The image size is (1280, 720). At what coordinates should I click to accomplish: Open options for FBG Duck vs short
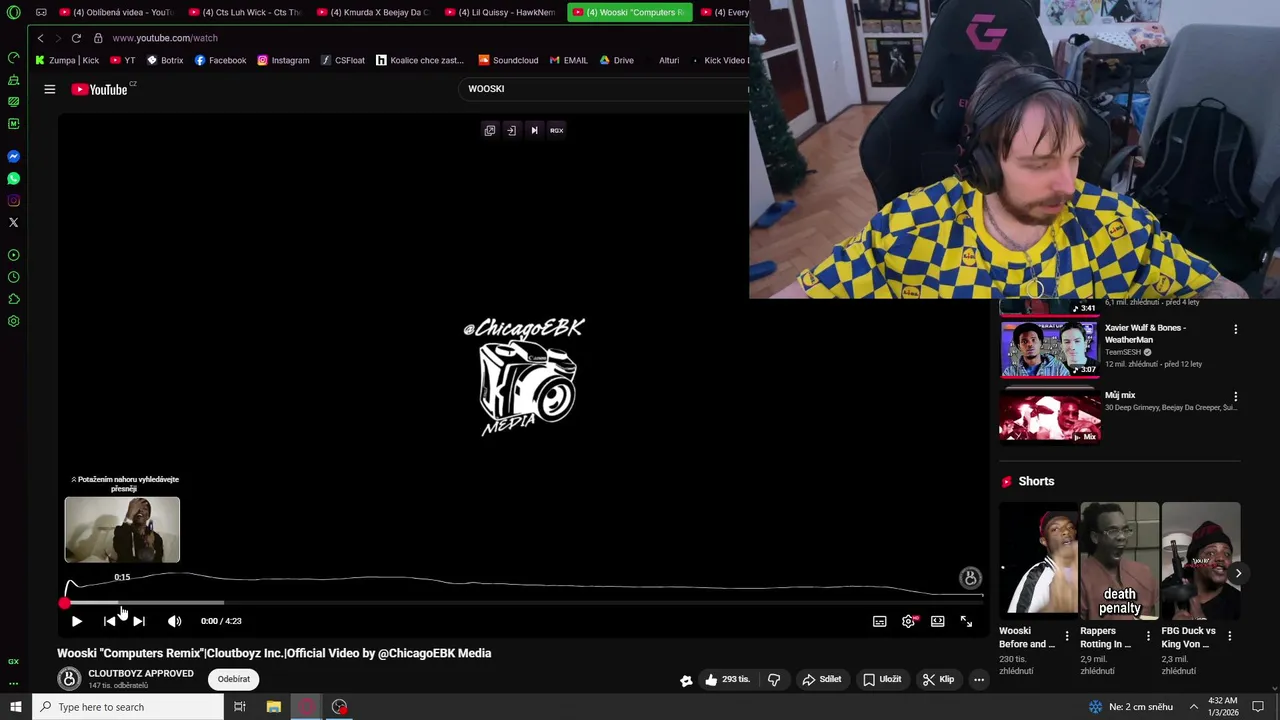tap(1230, 636)
